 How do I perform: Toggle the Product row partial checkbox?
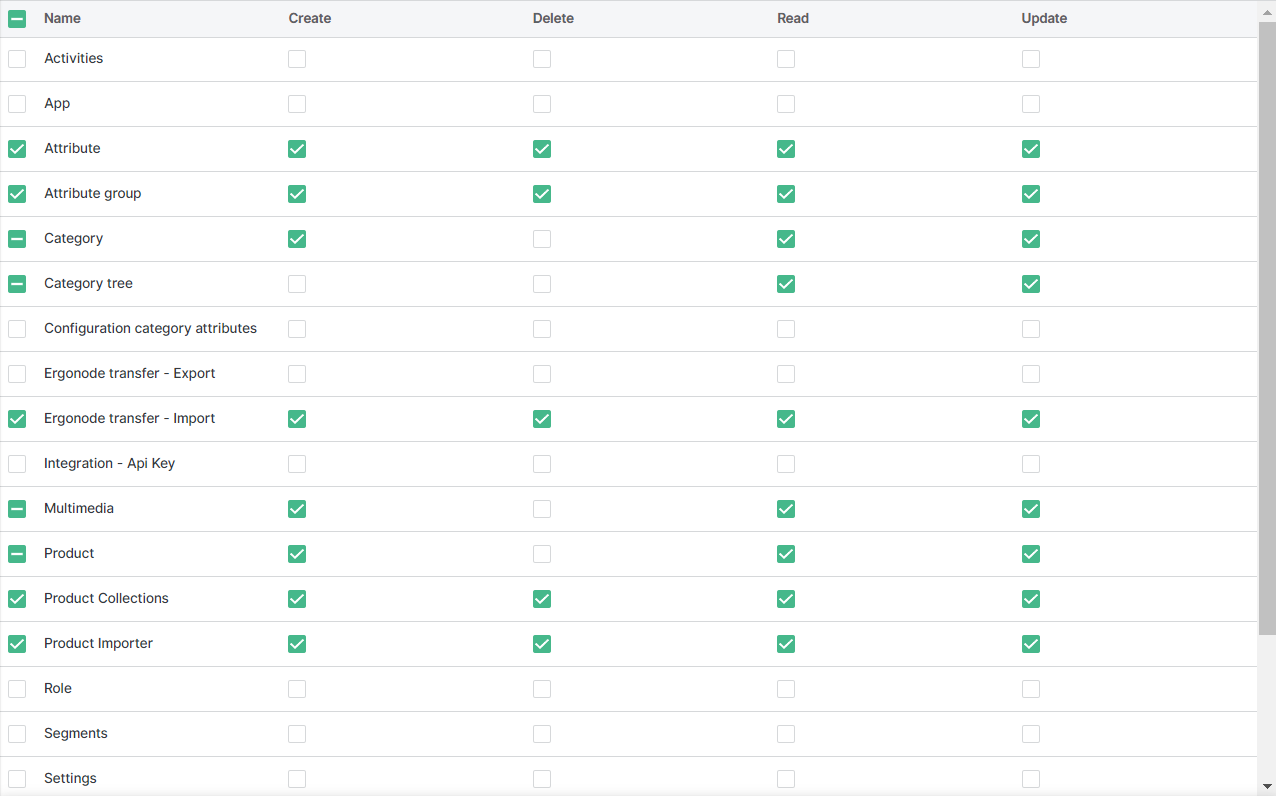click(x=17, y=554)
